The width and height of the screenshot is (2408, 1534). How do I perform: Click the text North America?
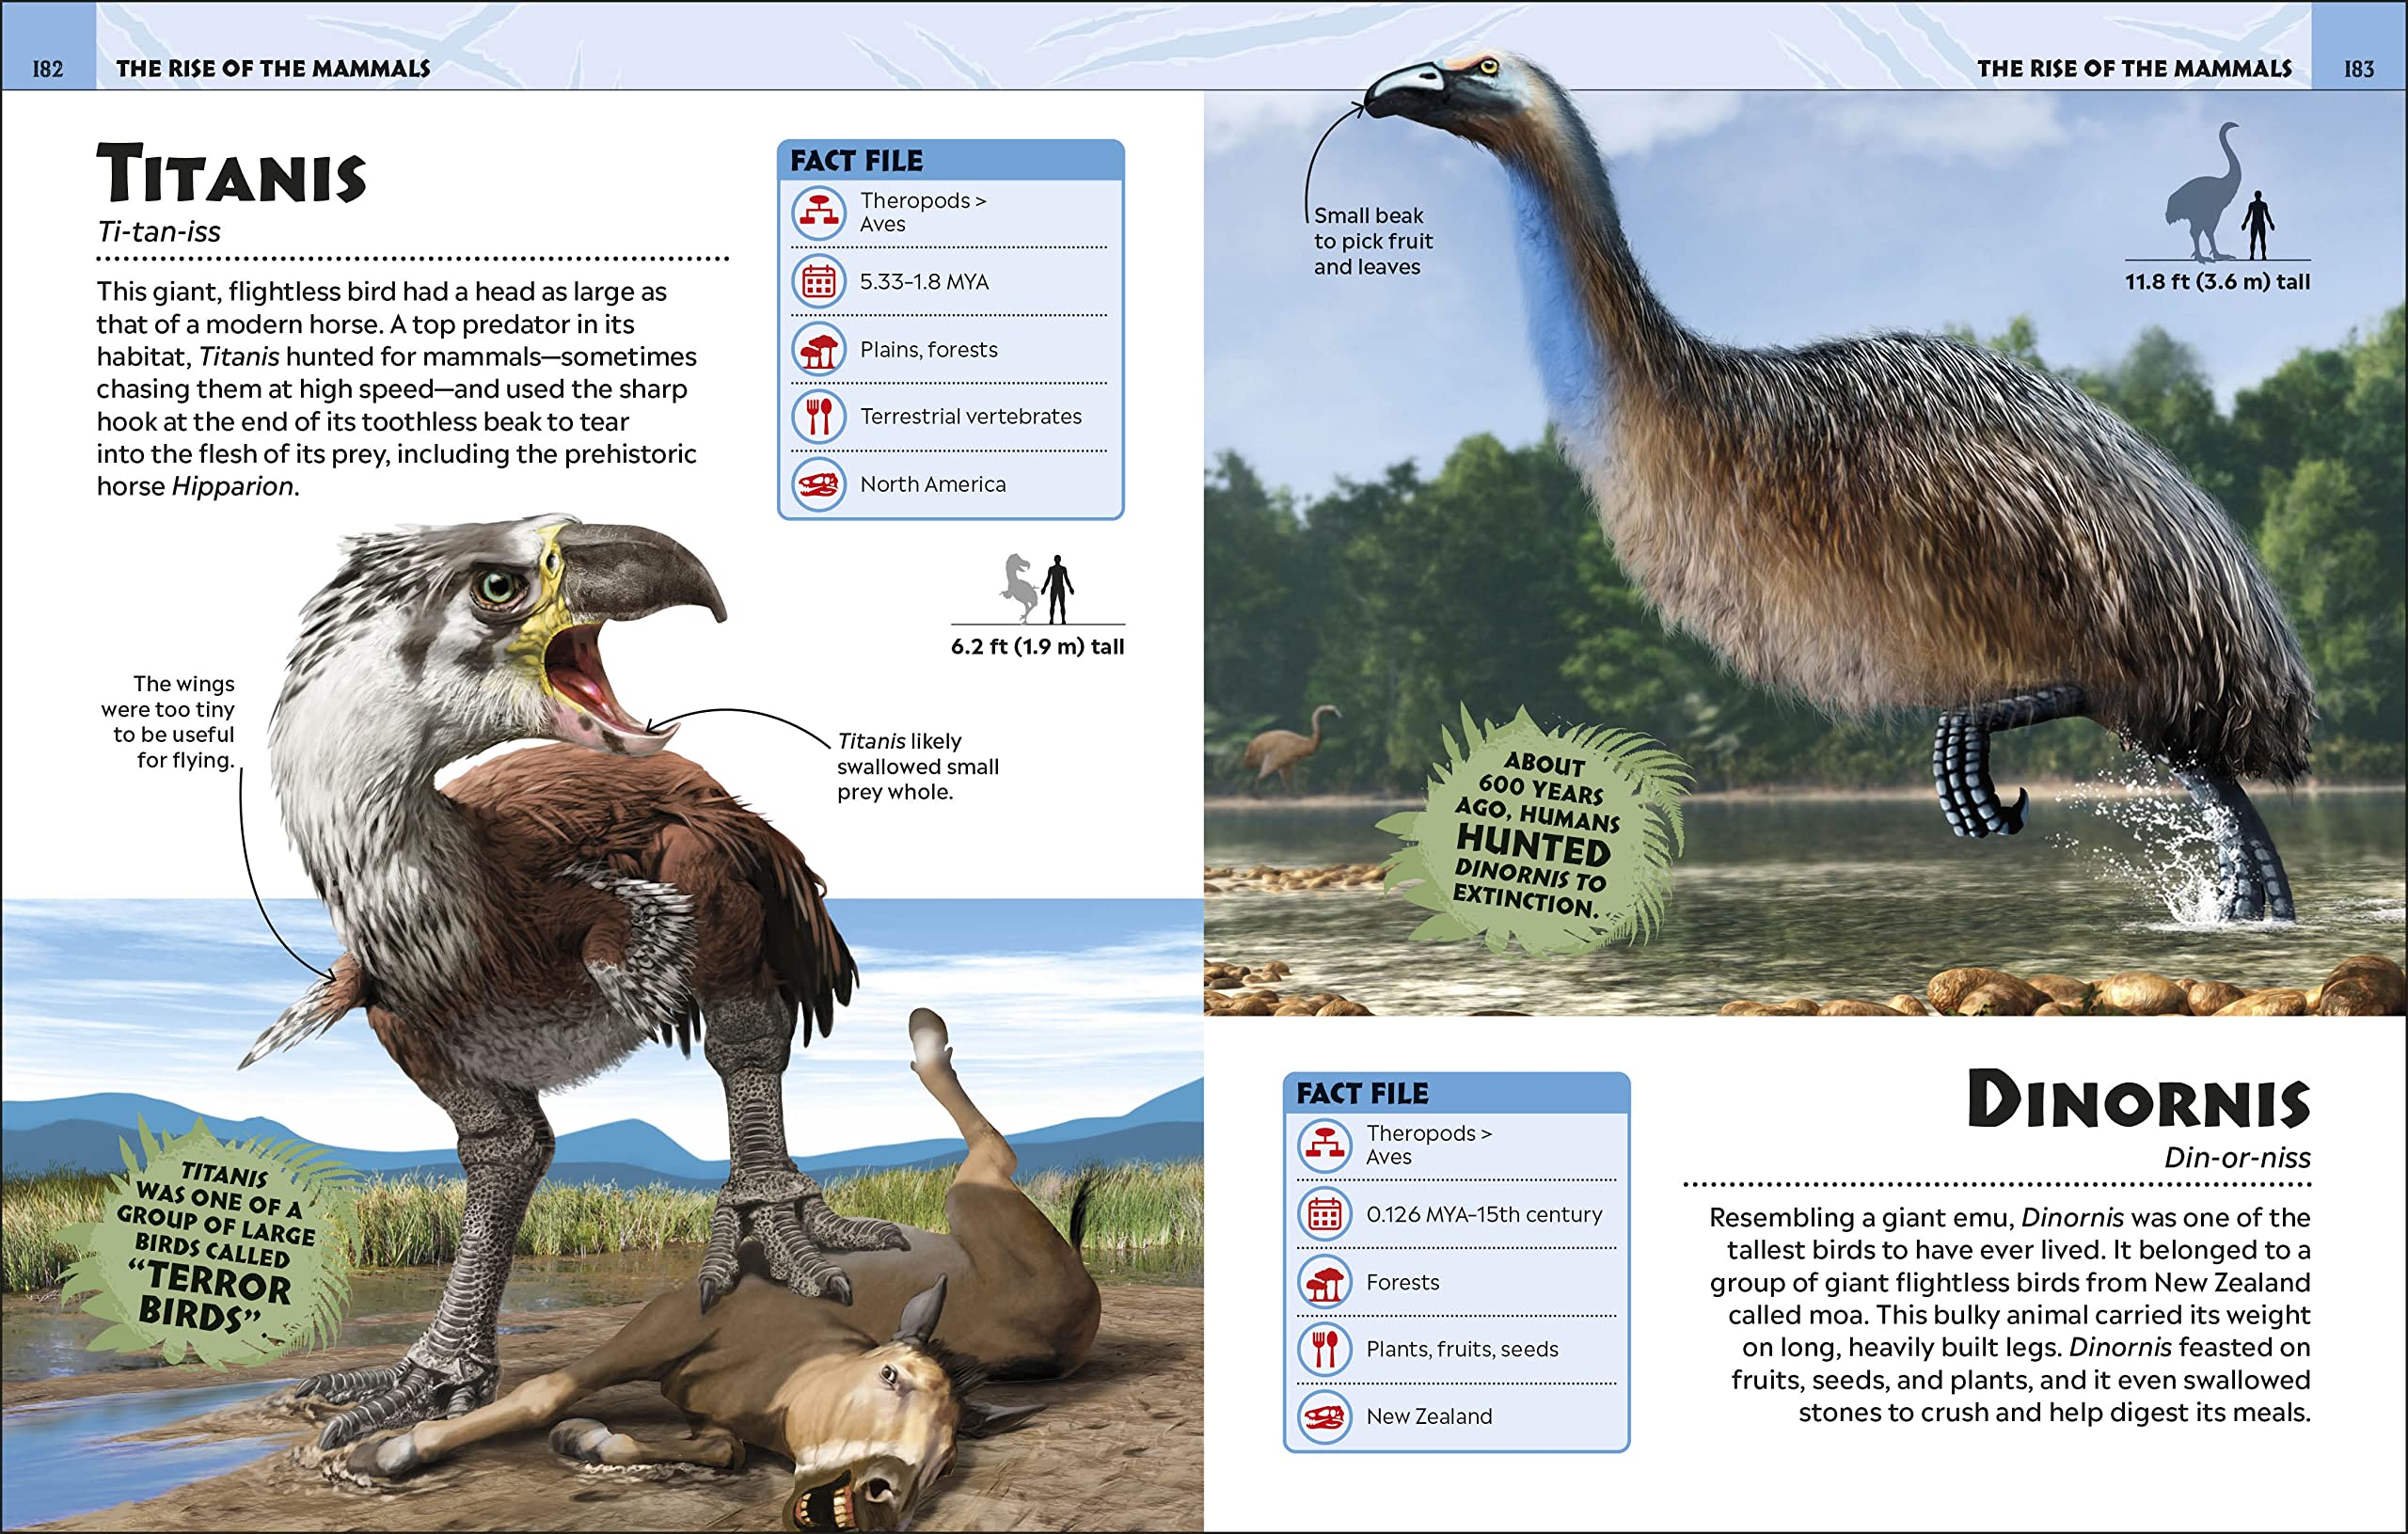click(933, 484)
